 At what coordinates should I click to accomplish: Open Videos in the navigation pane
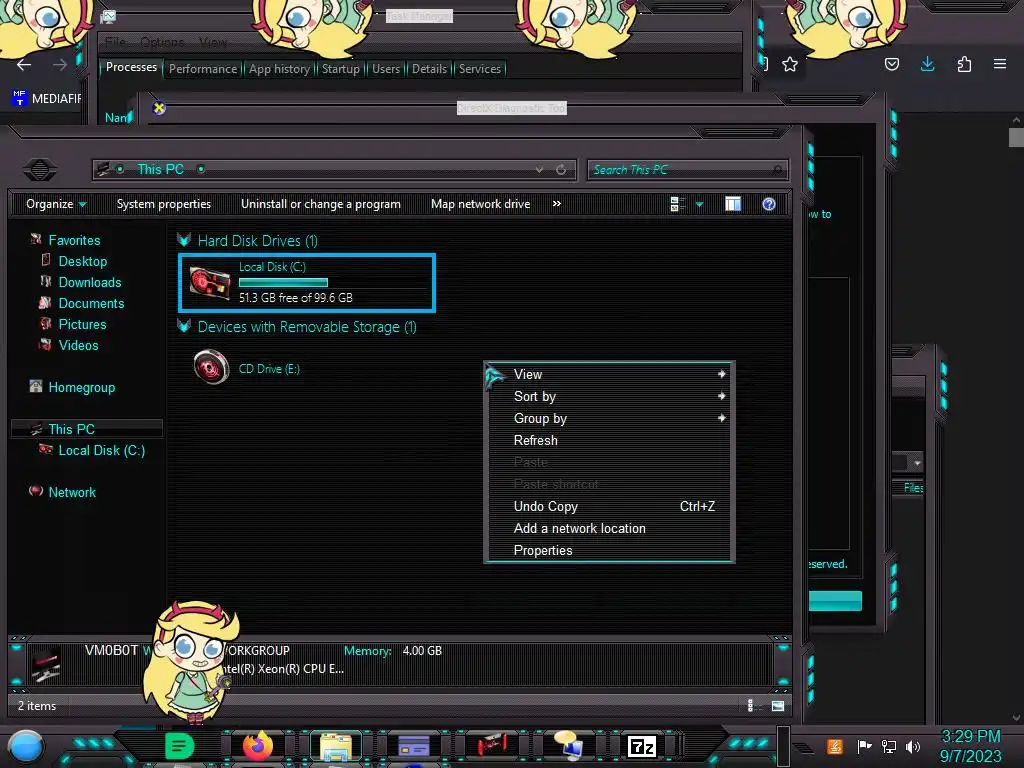pos(78,345)
